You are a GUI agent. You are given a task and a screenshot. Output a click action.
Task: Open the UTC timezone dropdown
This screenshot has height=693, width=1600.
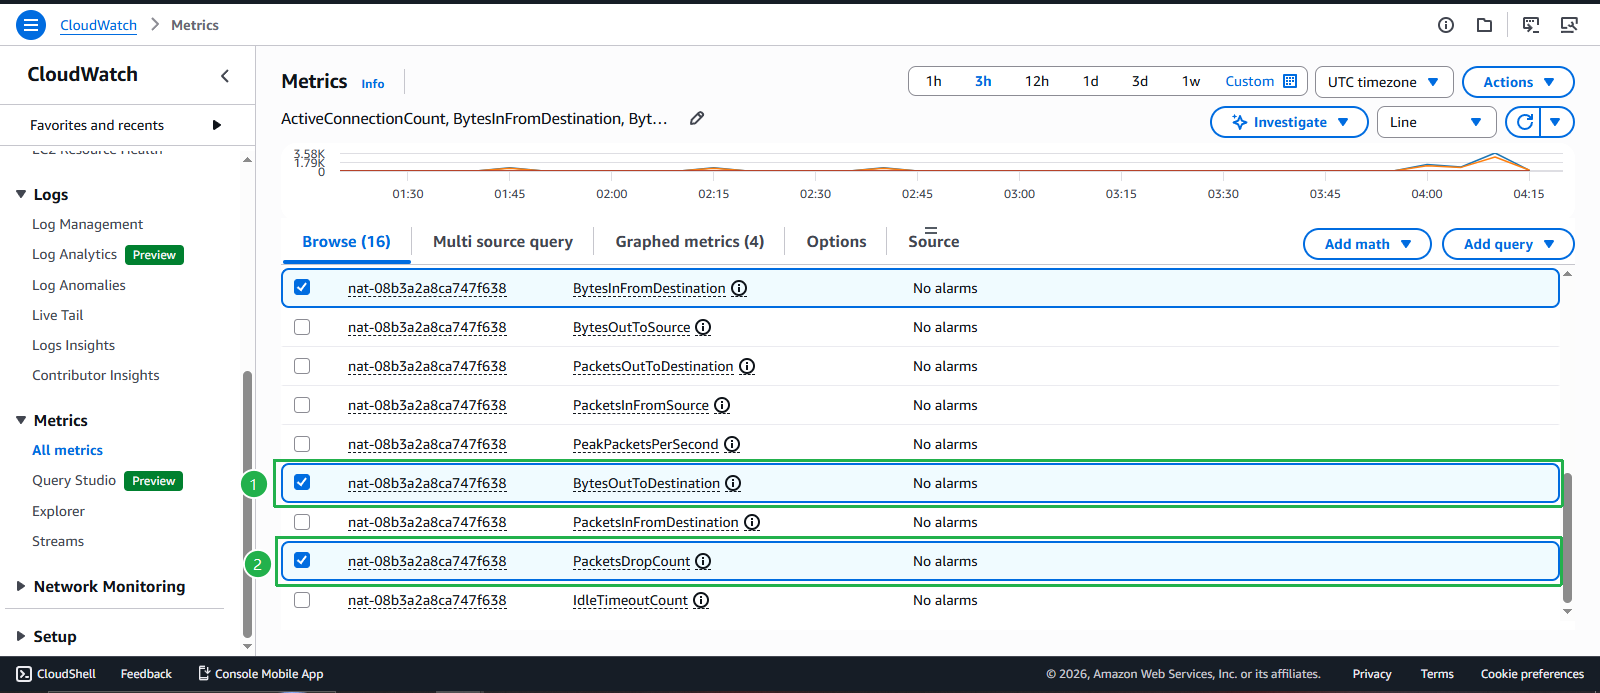tap(1383, 82)
